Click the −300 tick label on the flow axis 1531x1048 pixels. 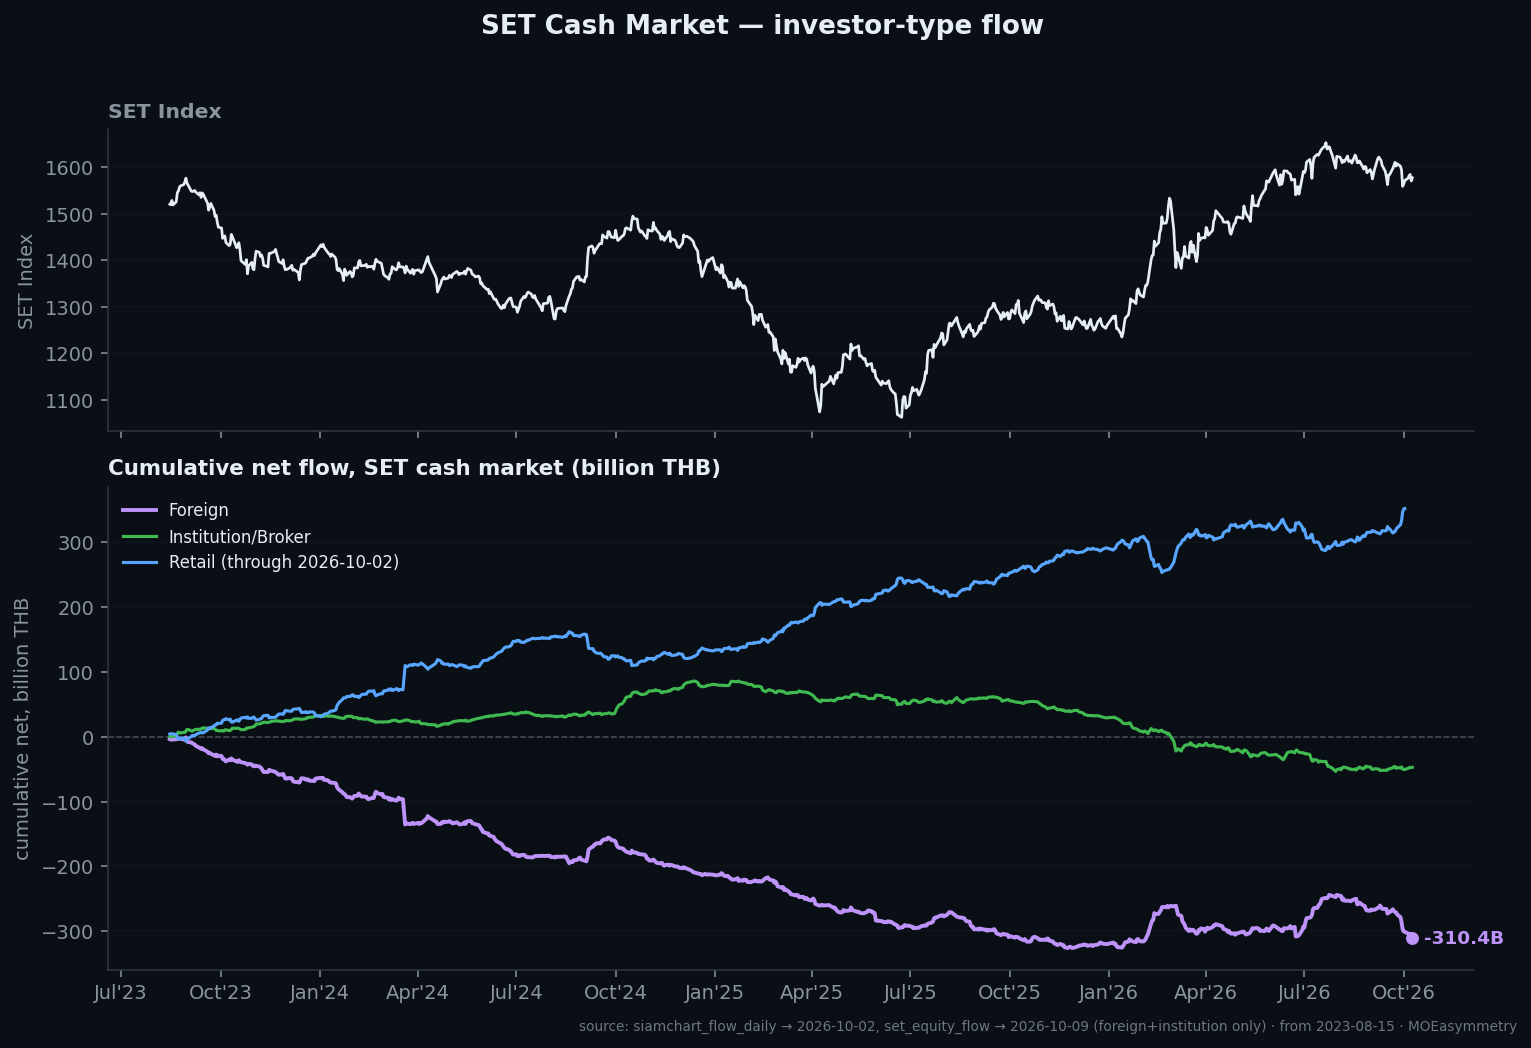point(68,932)
